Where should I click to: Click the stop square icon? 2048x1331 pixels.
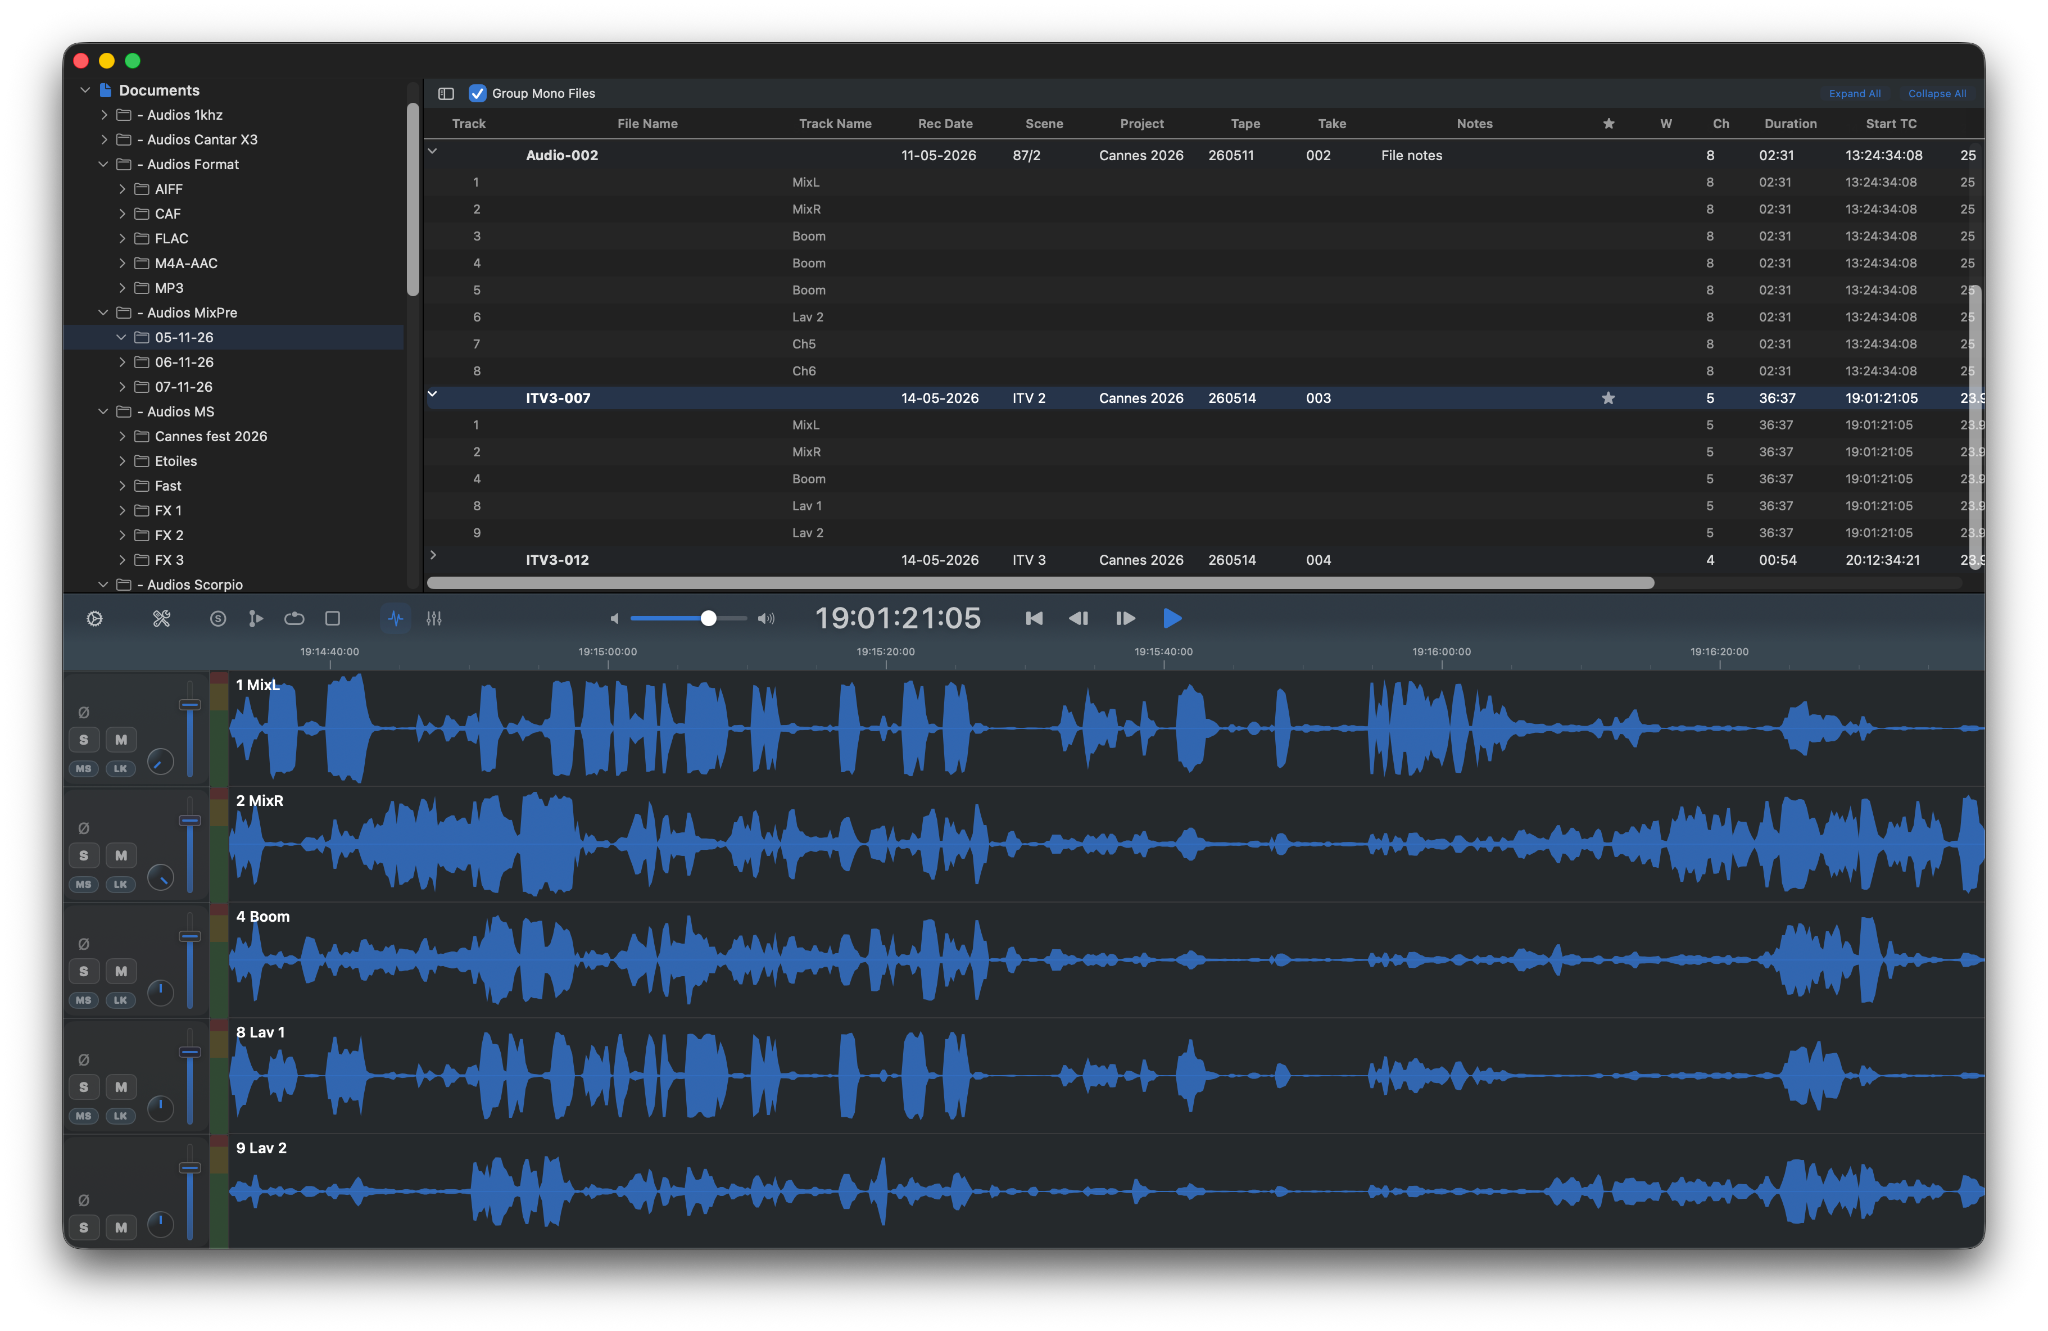click(333, 619)
